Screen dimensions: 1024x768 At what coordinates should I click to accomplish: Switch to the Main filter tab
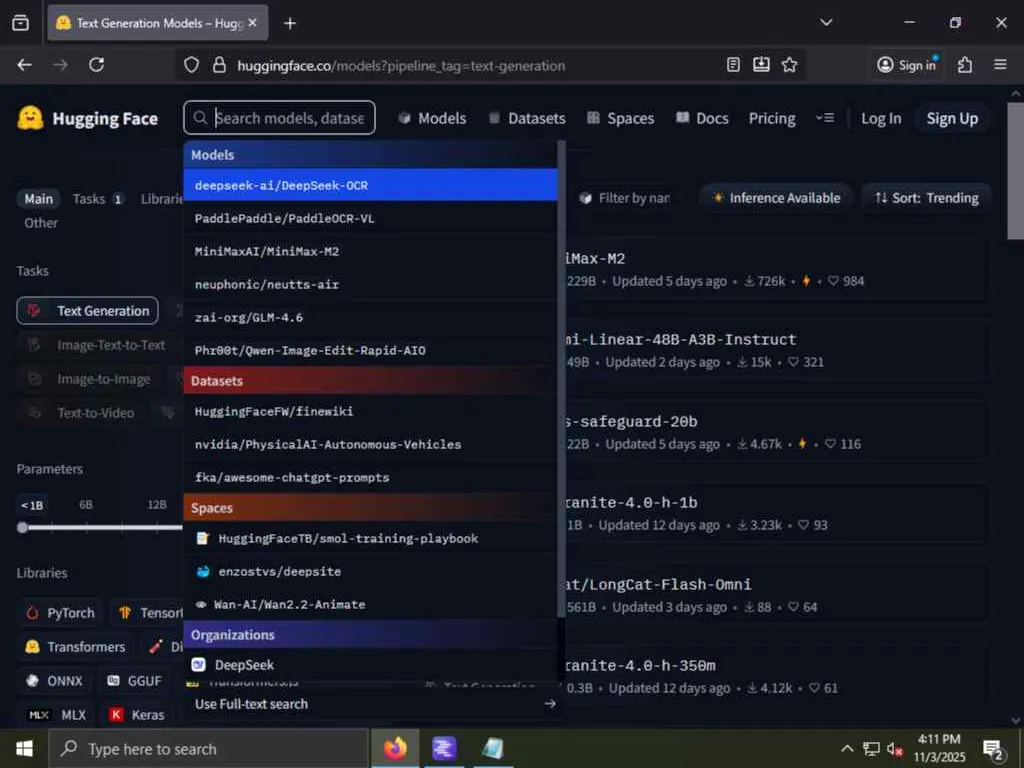[39, 199]
